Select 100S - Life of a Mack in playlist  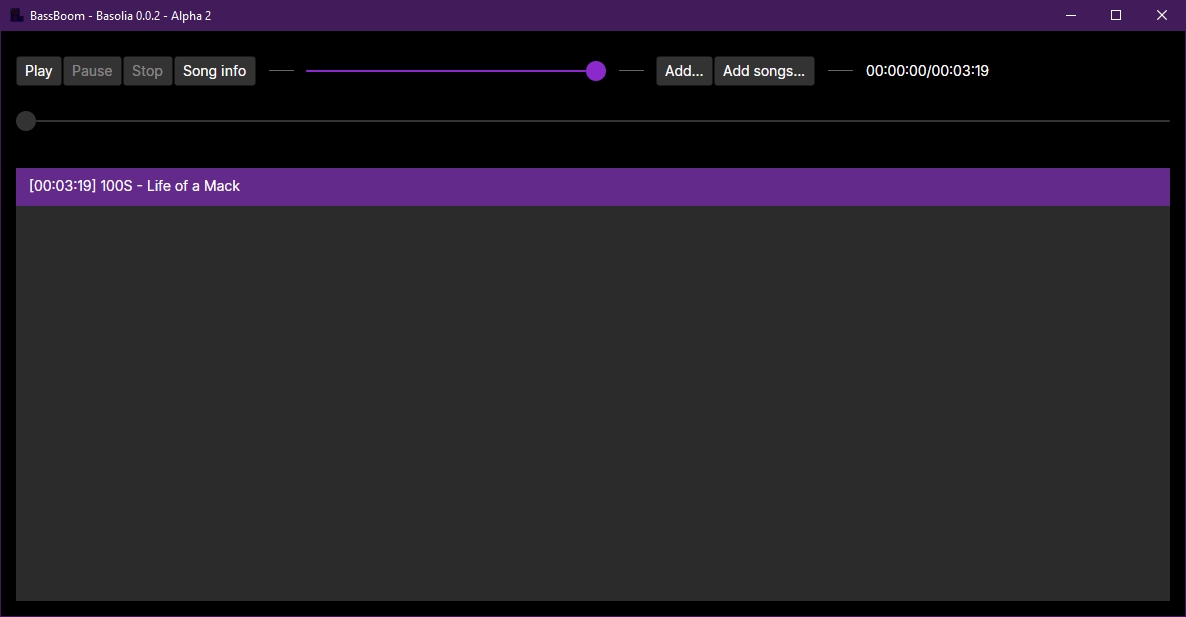coord(592,186)
